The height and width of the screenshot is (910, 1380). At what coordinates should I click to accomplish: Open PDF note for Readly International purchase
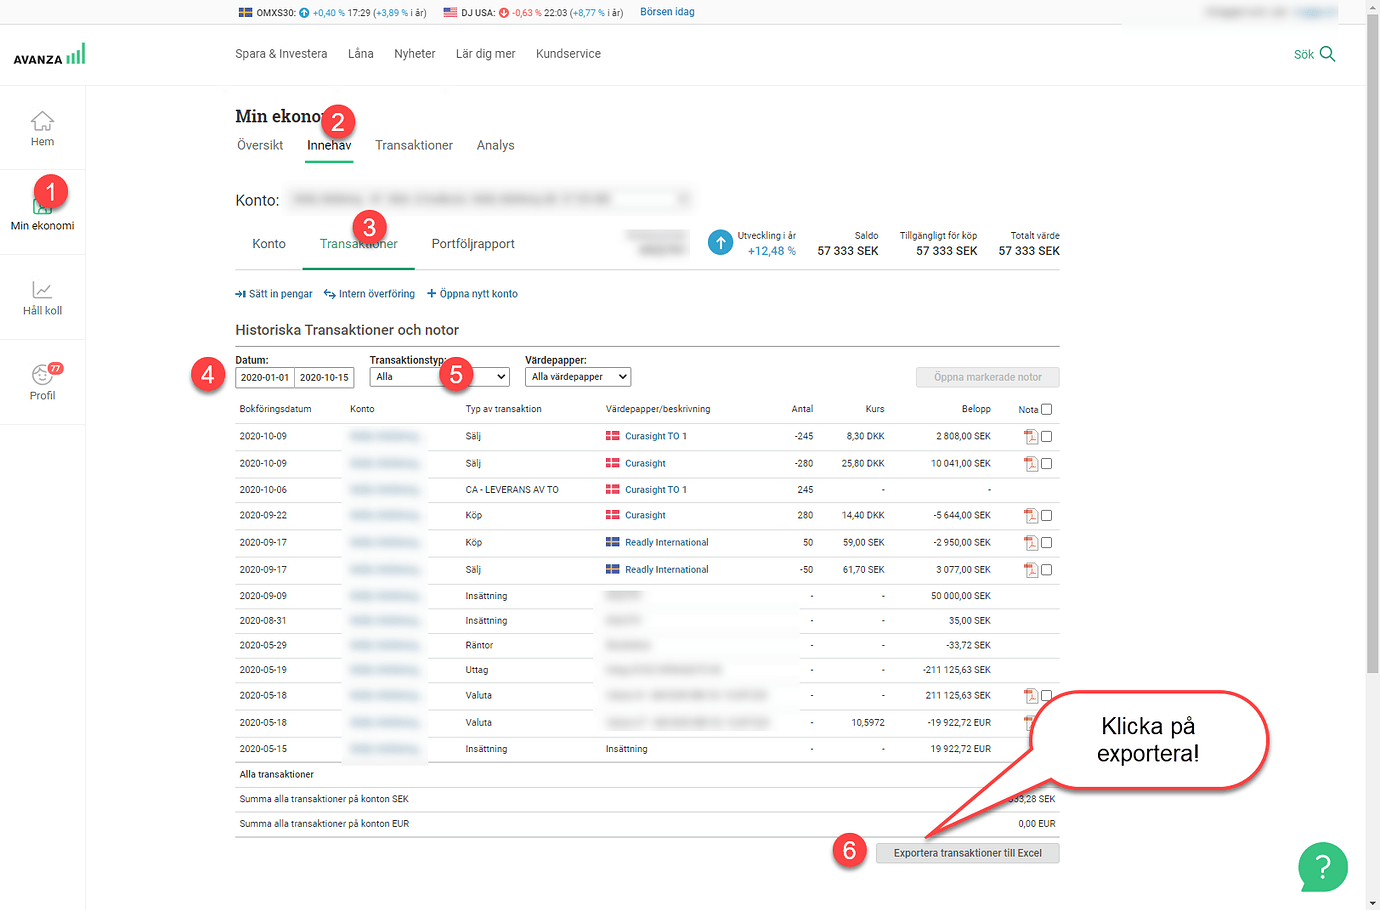coord(1030,542)
